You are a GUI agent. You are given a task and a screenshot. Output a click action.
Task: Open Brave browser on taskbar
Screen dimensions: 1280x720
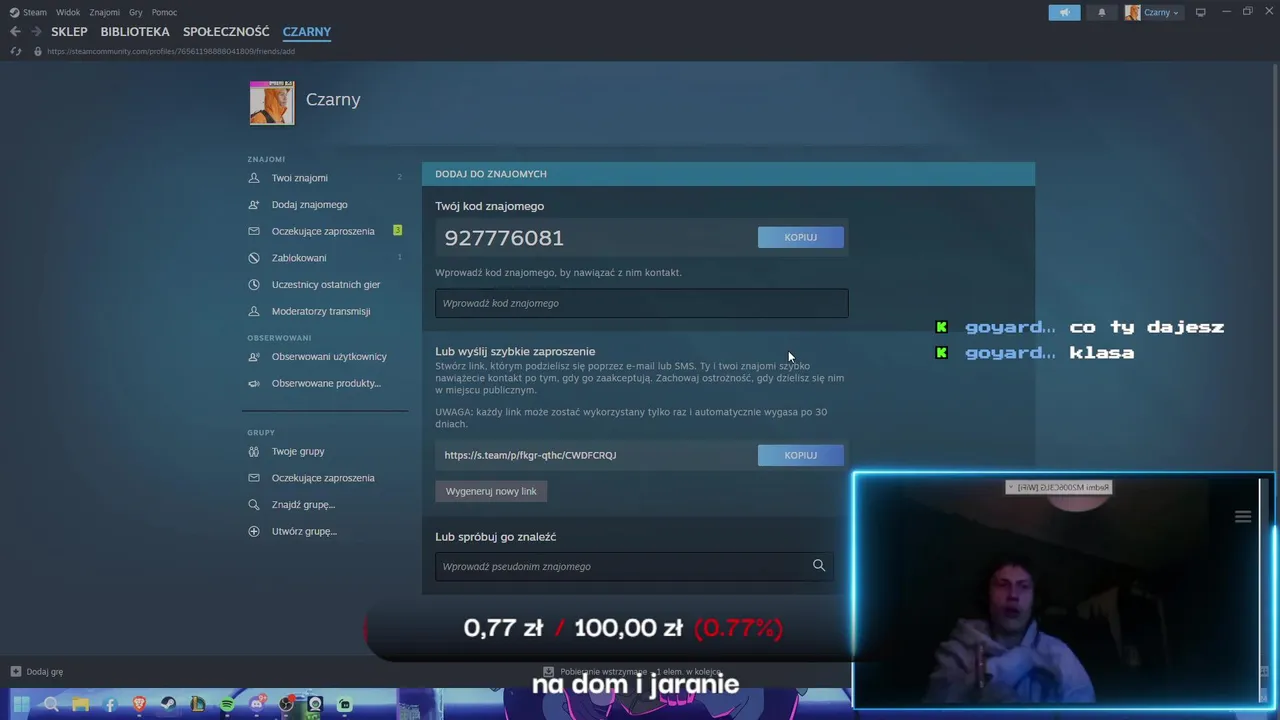tap(139, 705)
